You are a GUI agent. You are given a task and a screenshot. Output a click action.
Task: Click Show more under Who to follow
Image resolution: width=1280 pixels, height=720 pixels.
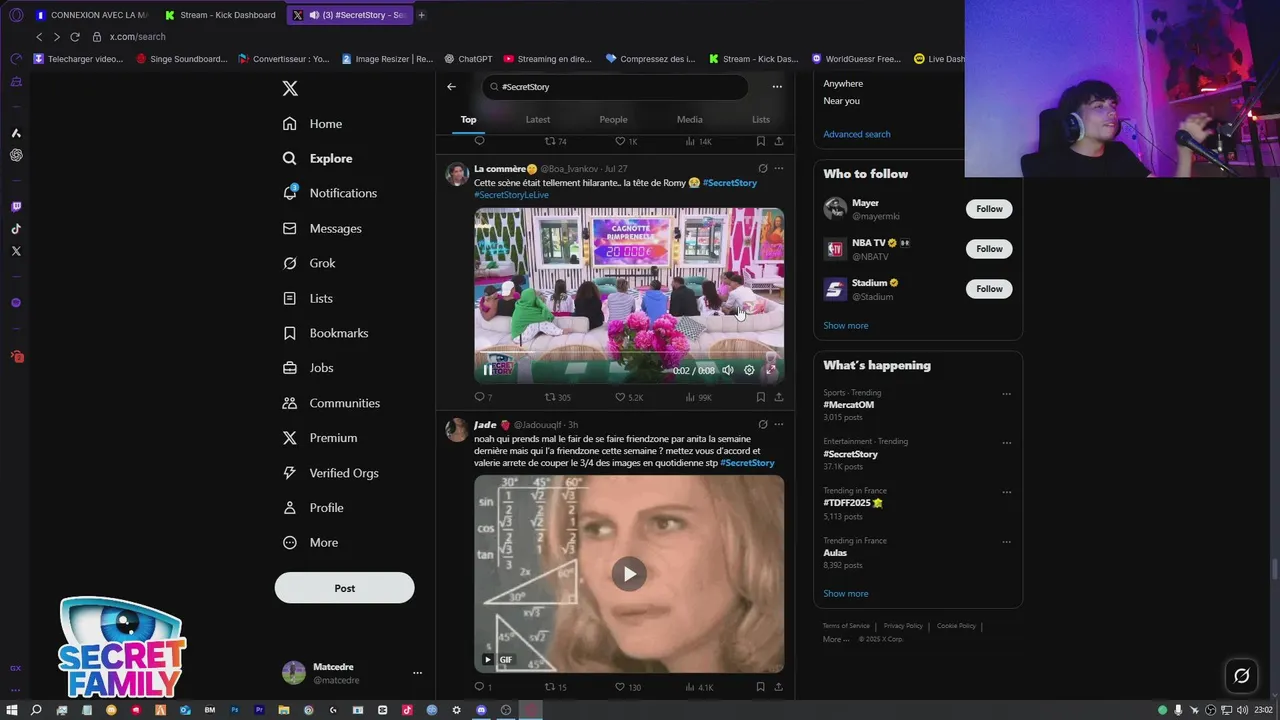[846, 326]
